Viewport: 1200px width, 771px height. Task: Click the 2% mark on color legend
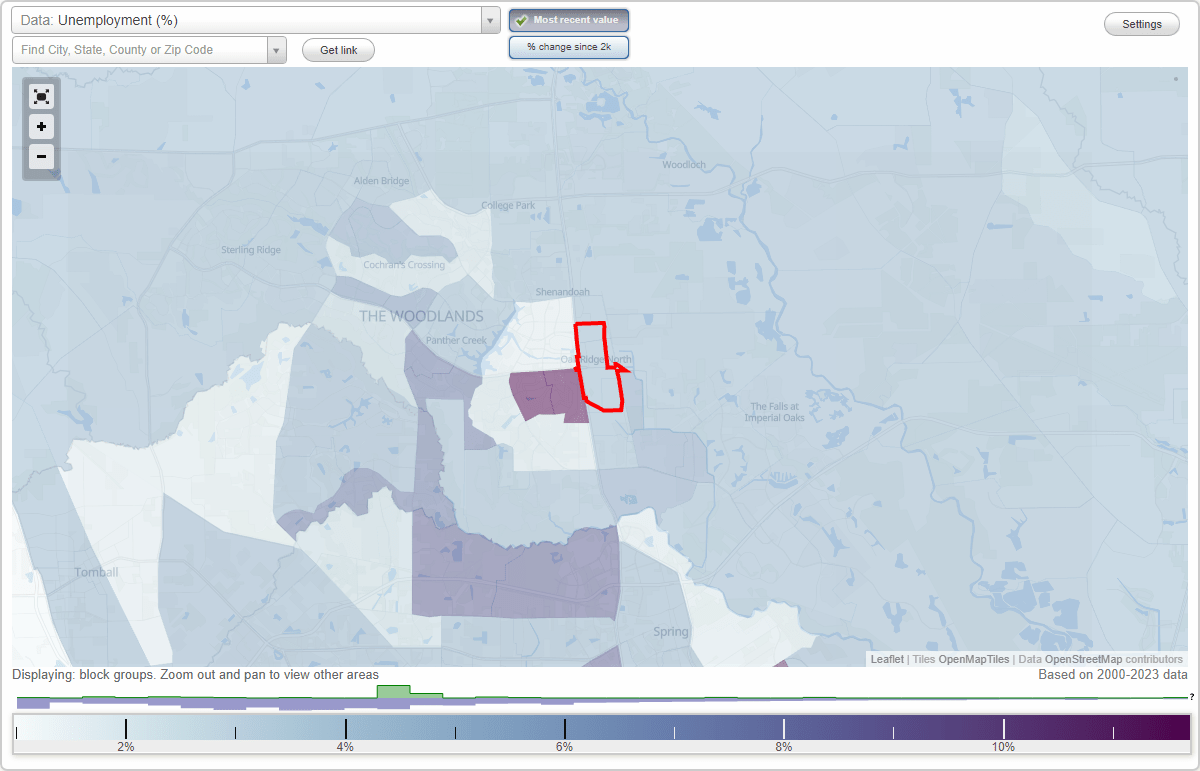click(126, 747)
